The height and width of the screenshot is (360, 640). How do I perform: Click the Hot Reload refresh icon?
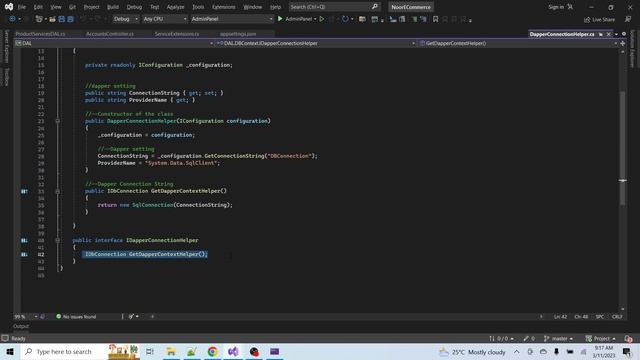coord(345,19)
